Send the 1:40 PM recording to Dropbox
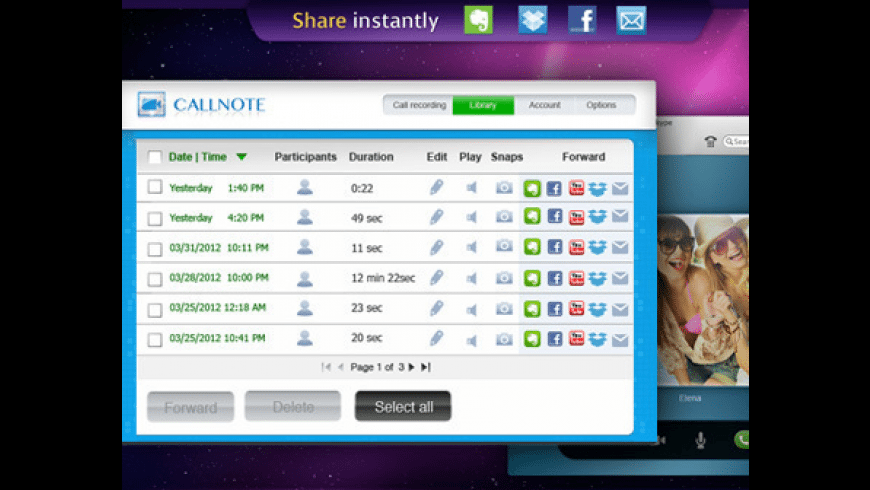The height and width of the screenshot is (490, 870). (x=598, y=189)
